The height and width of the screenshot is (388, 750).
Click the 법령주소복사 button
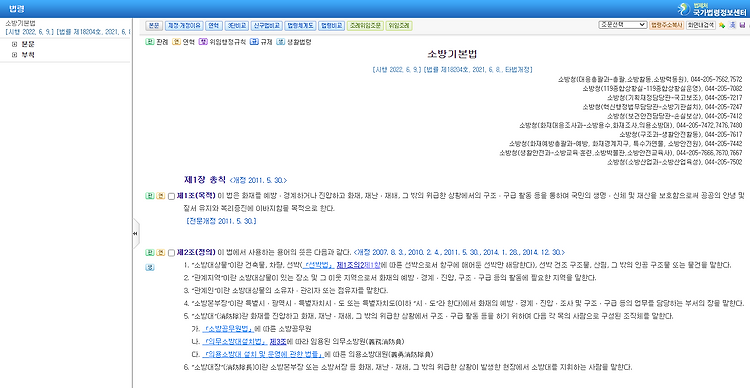point(666,25)
